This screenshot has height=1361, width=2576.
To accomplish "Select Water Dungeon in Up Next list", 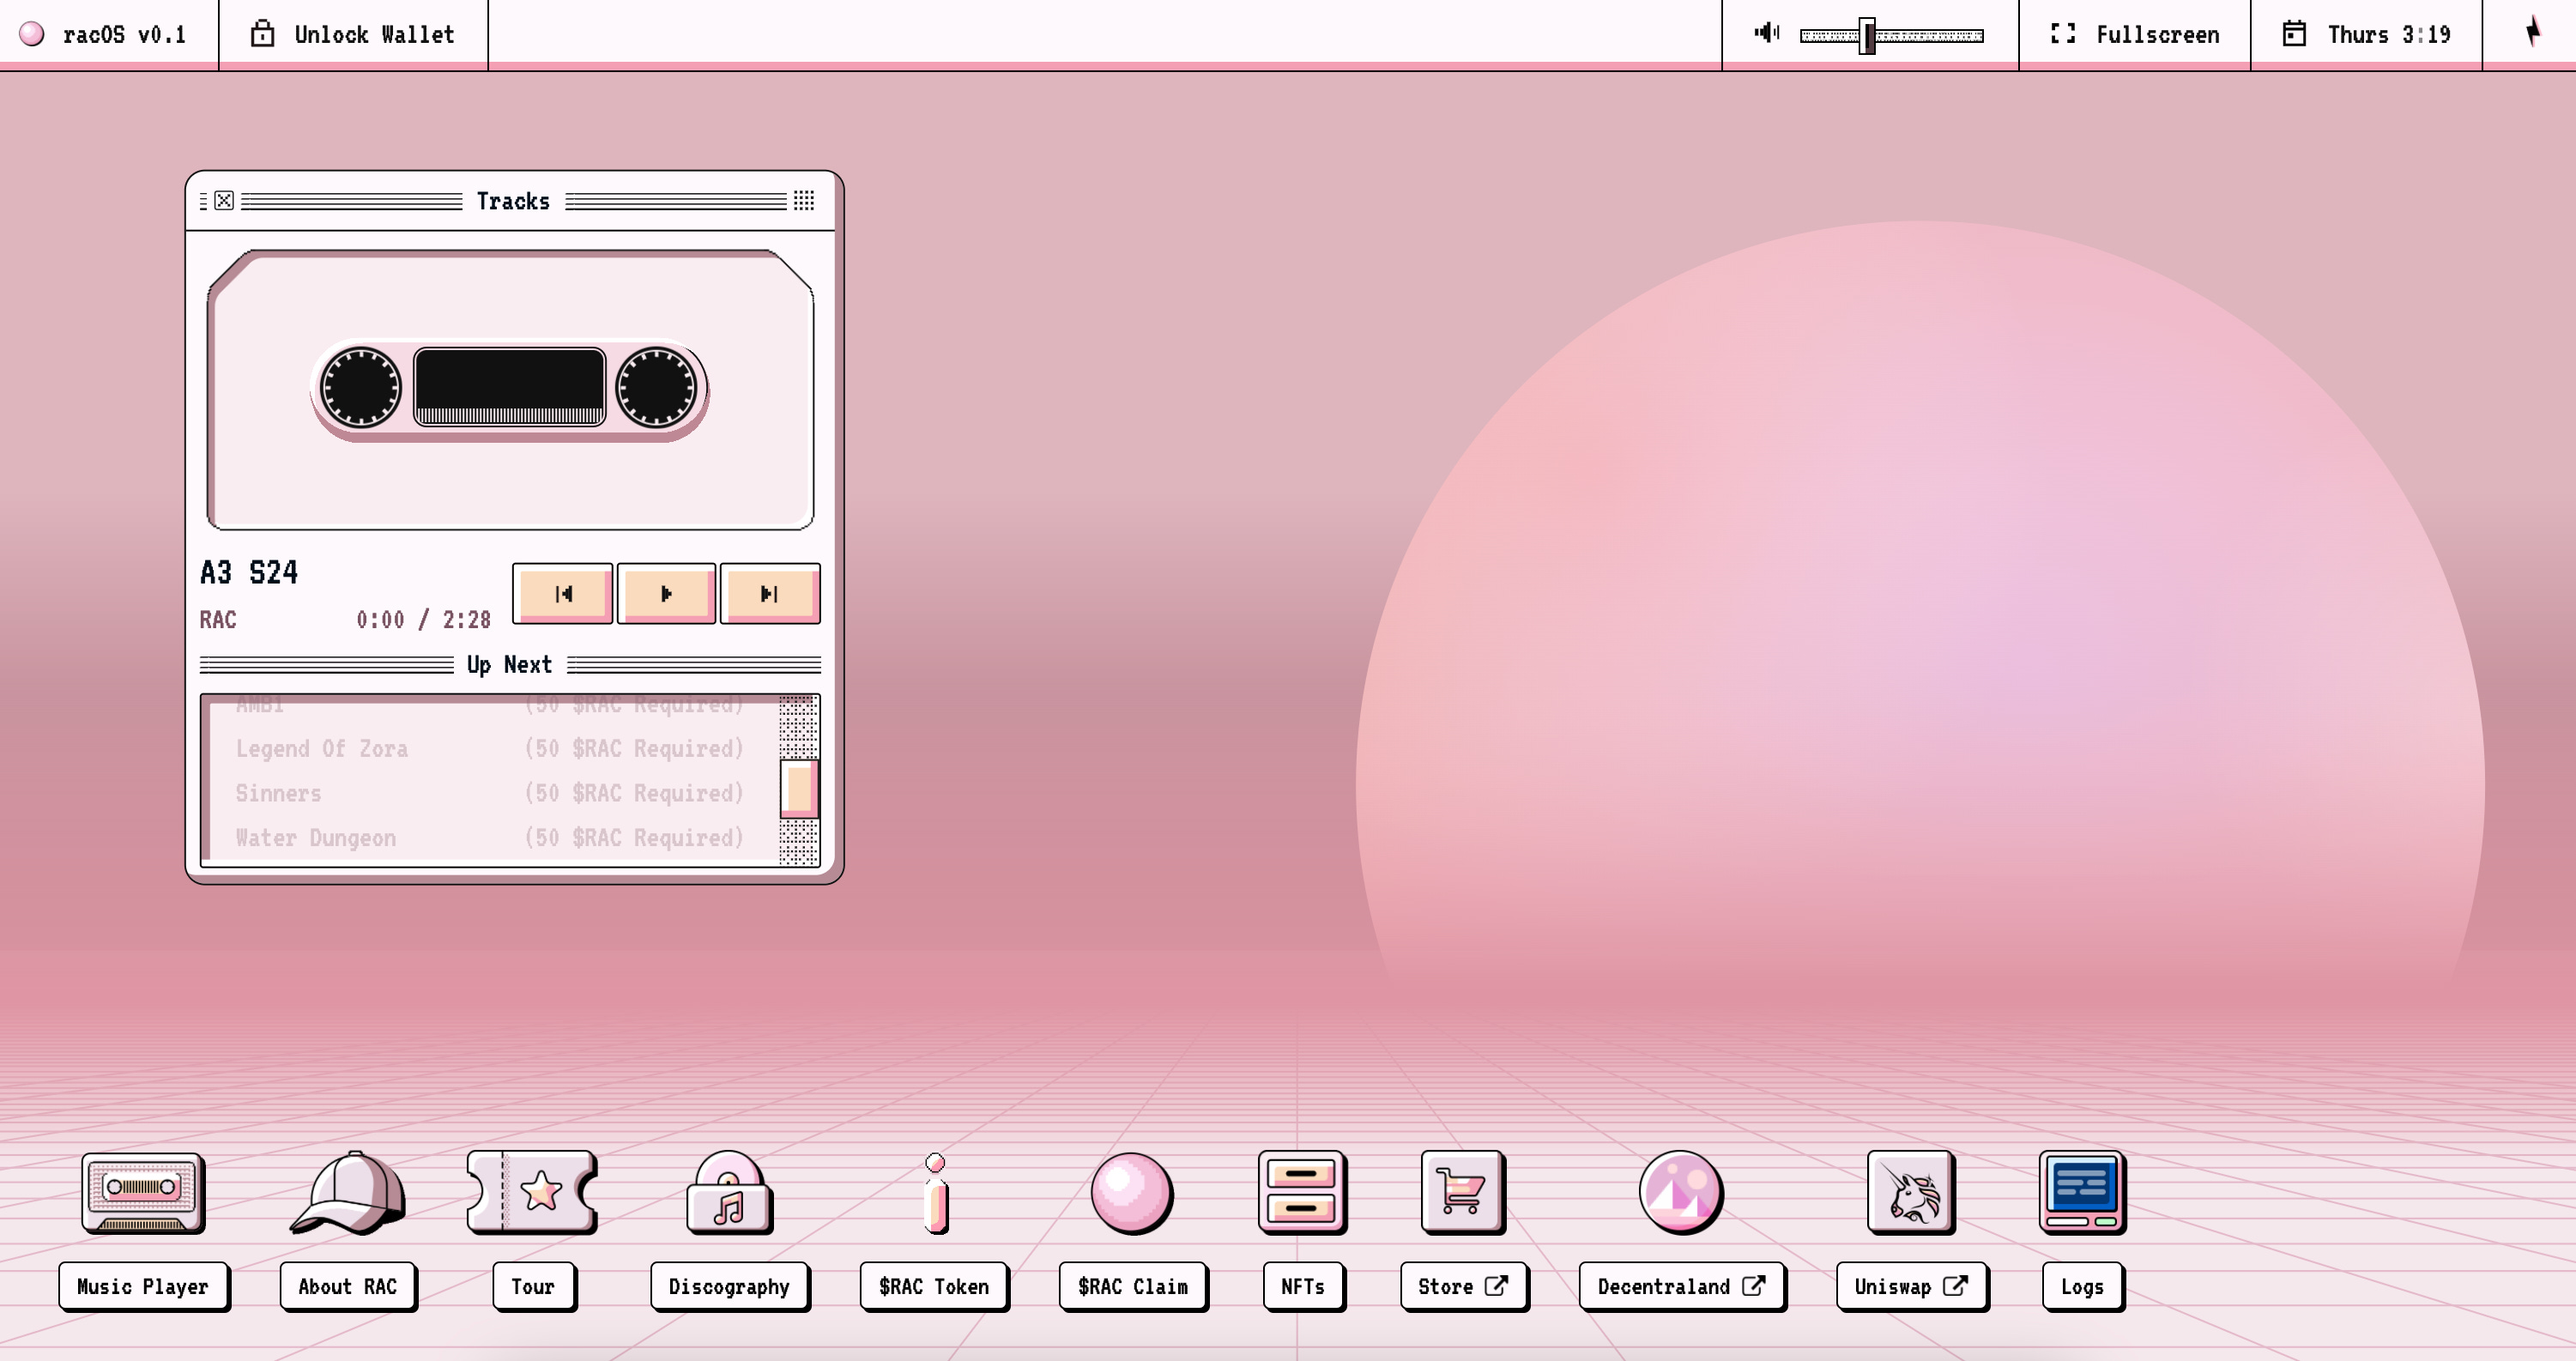I will coord(490,838).
